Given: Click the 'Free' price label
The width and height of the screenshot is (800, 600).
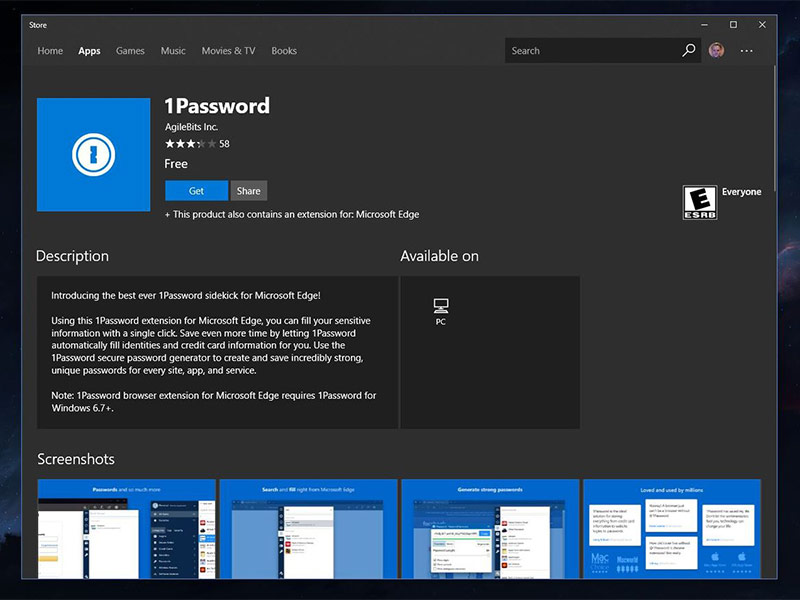Looking at the screenshot, I should (x=176, y=164).
